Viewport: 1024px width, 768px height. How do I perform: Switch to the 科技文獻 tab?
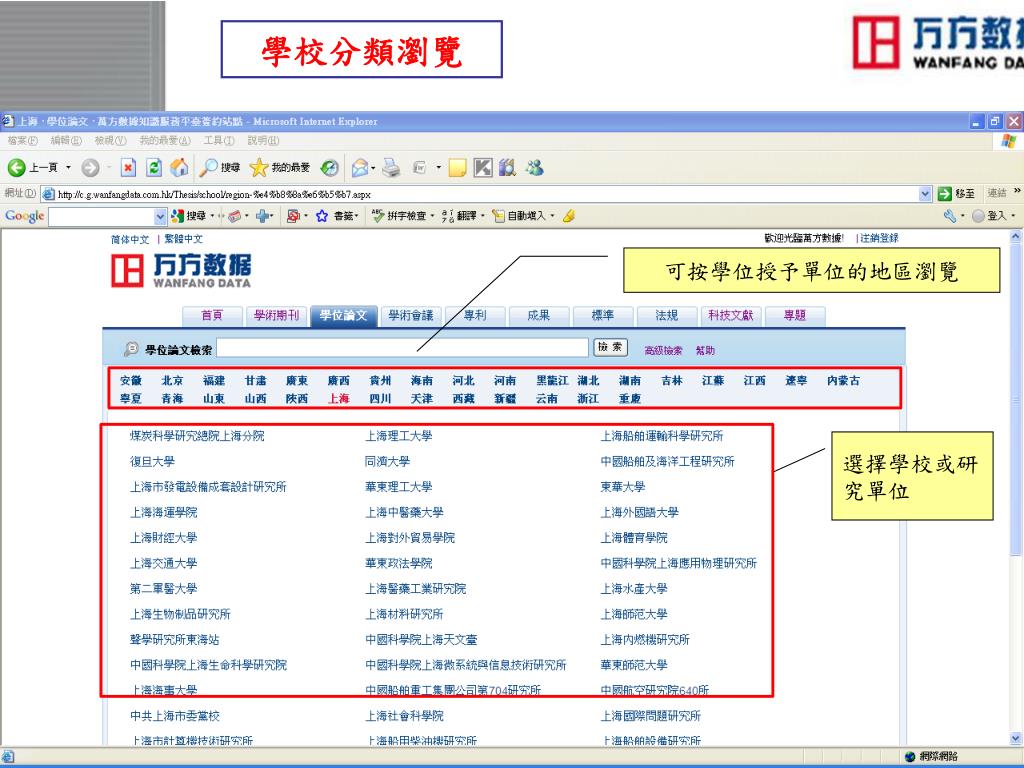click(731, 315)
